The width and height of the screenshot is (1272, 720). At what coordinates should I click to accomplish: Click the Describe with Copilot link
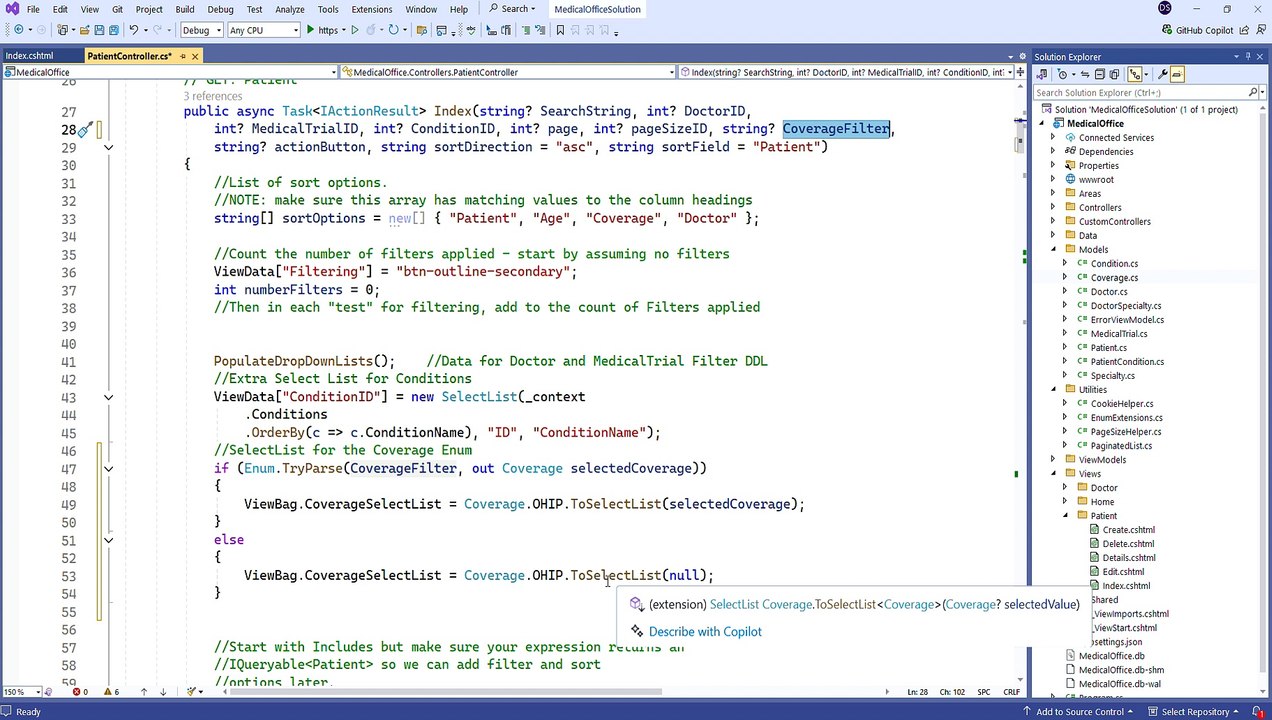point(705,631)
